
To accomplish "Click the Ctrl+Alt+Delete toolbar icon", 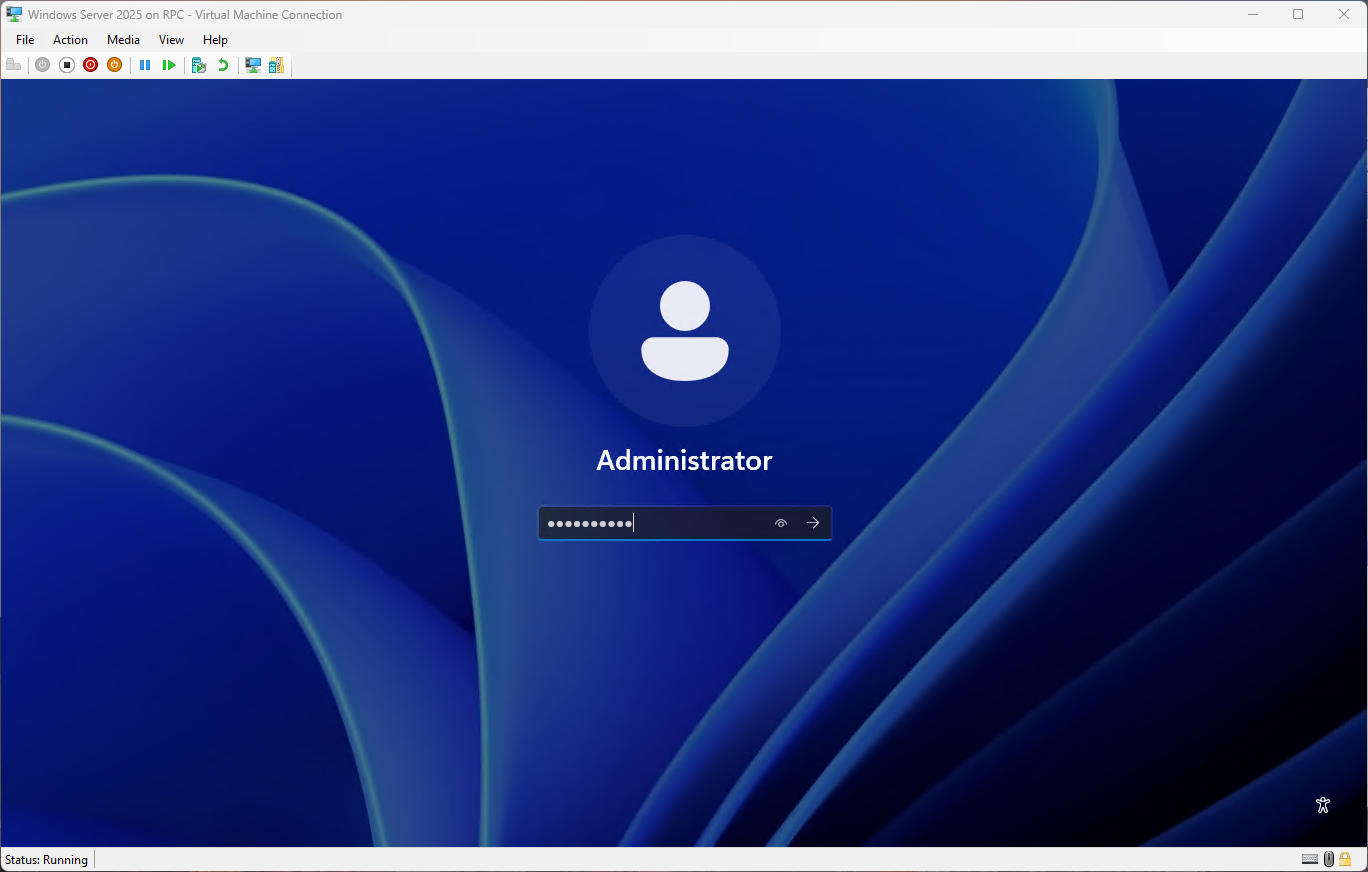I will click(13, 65).
